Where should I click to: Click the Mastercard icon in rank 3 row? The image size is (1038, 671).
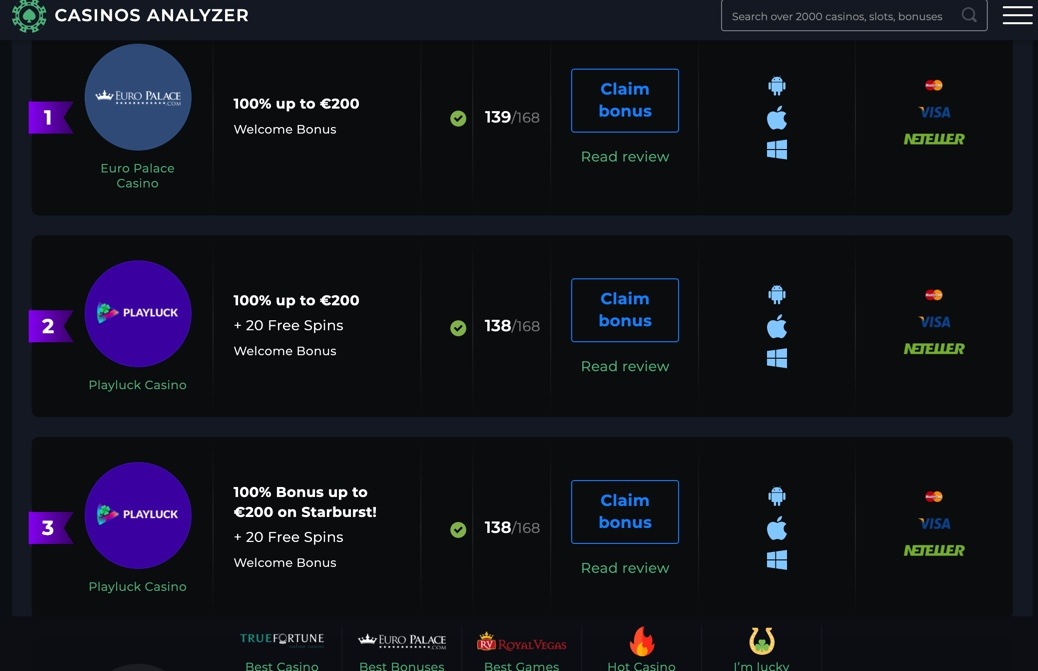pyautogui.click(x=934, y=497)
